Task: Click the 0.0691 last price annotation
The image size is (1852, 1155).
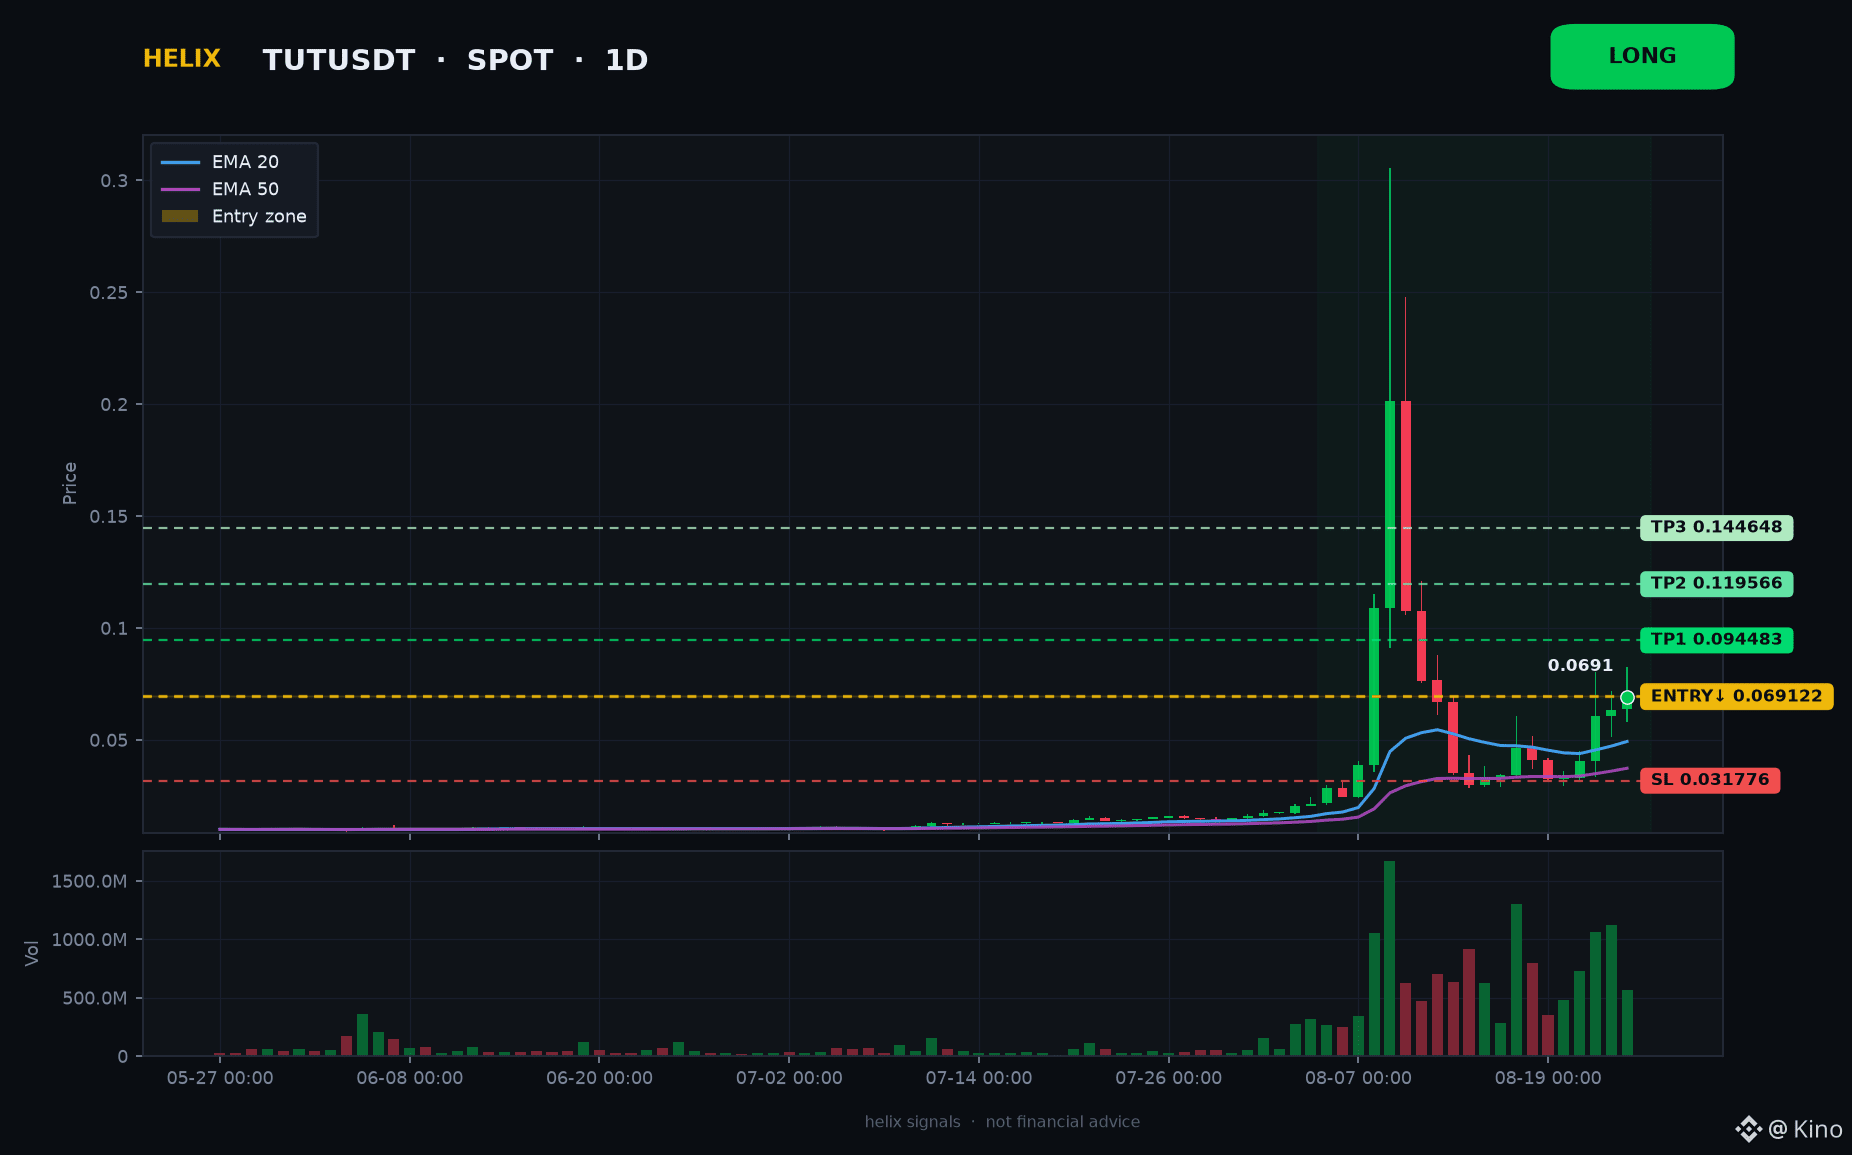Action: click(1580, 665)
